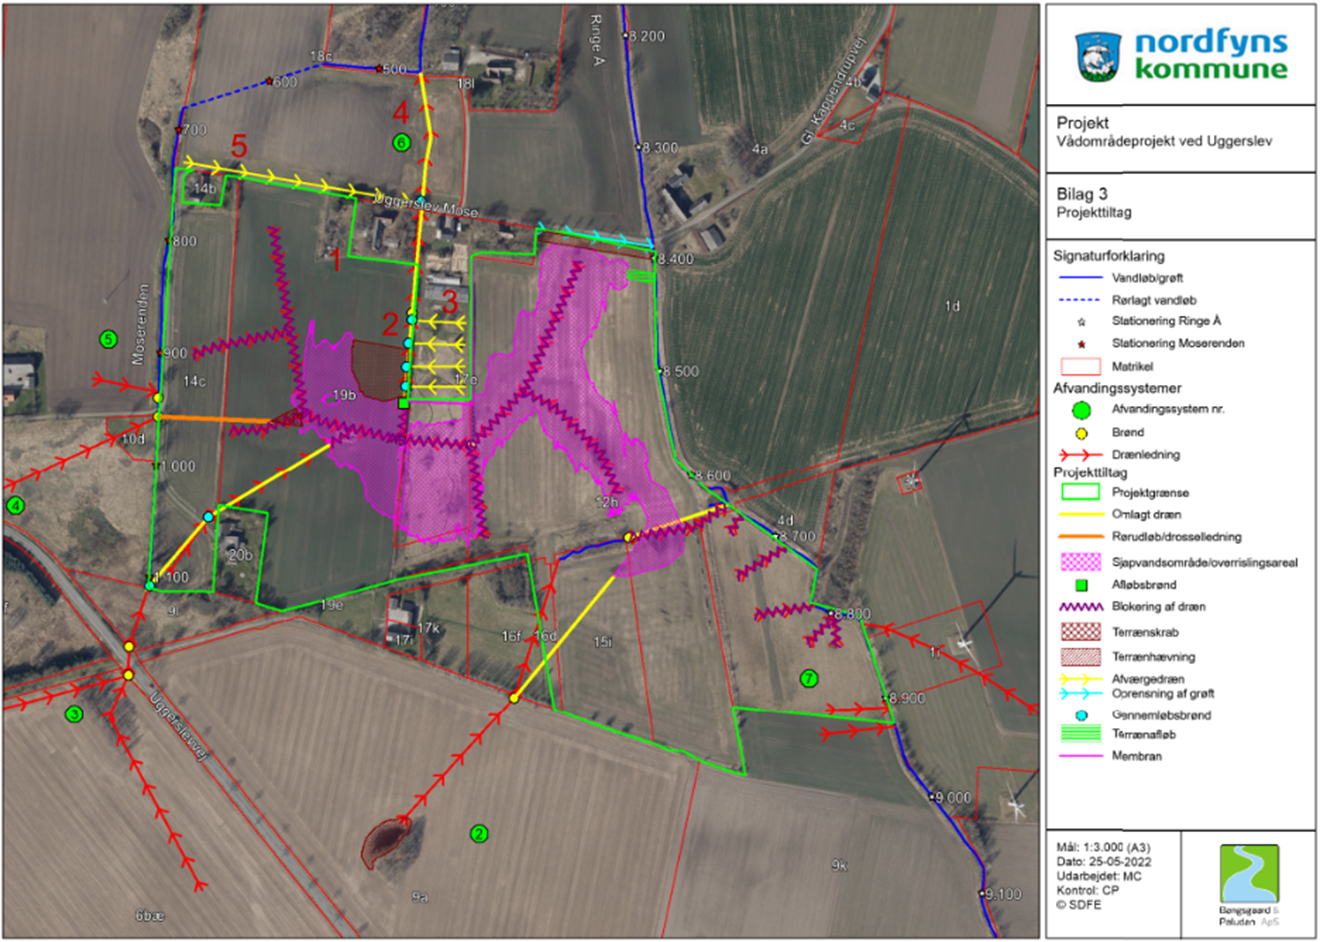The height and width of the screenshot is (942, 1320).
Task: Click the yellow Brønd legend symbol
Action: click(1080, 433)
